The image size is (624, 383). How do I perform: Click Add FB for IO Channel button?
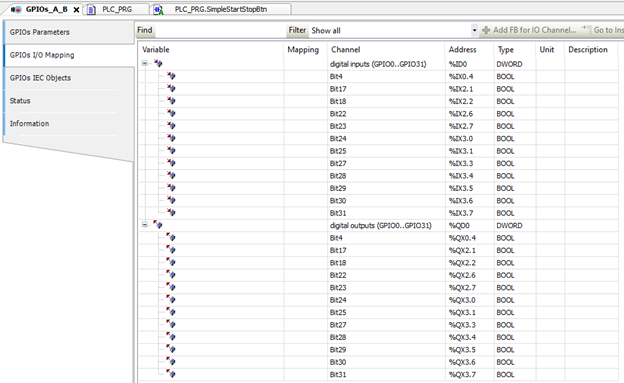pyautogui.click(x=529, y=30)
